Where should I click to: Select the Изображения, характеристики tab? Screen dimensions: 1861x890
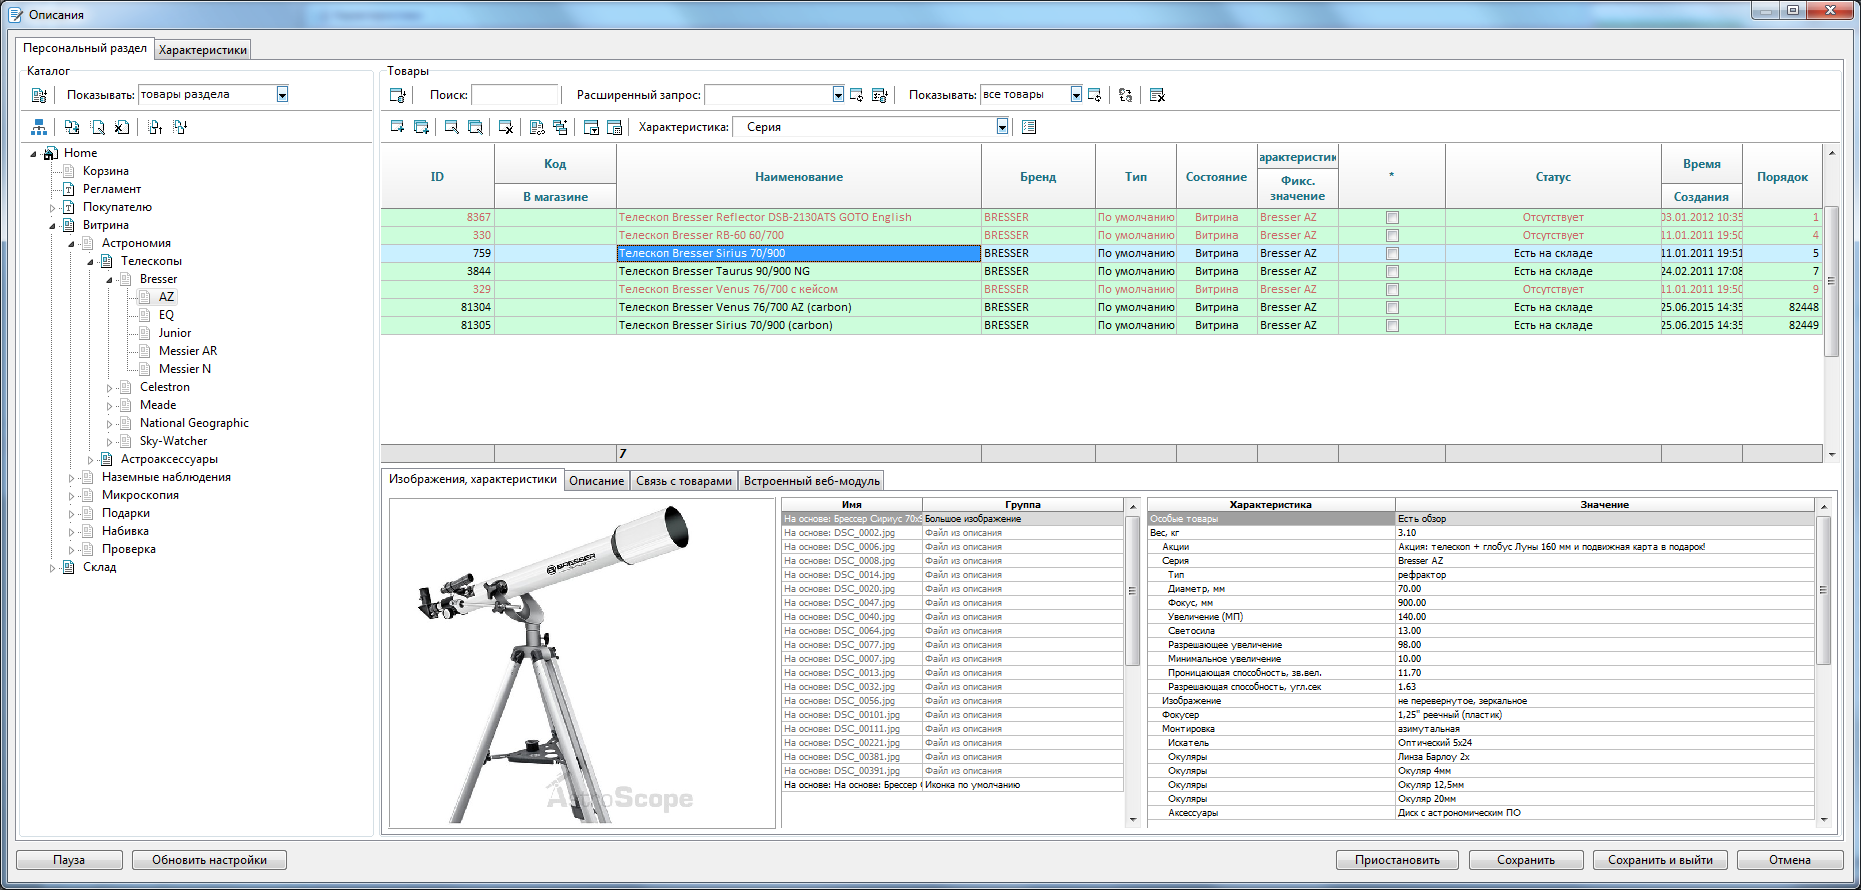(473, 479)
